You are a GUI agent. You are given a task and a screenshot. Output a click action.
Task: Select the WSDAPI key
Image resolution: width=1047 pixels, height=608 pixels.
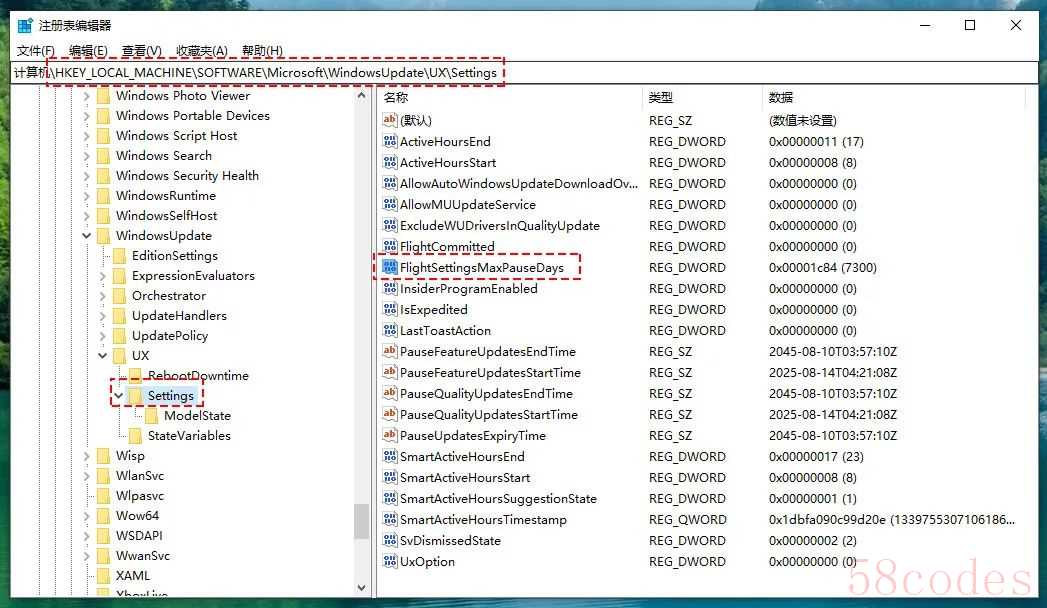[139, 536]
